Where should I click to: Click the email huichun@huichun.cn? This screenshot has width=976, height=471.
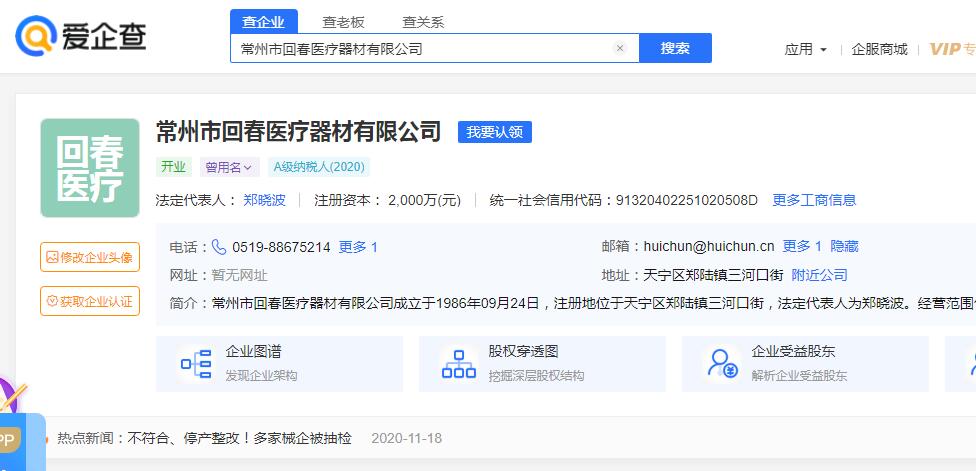tap(709, 246)
